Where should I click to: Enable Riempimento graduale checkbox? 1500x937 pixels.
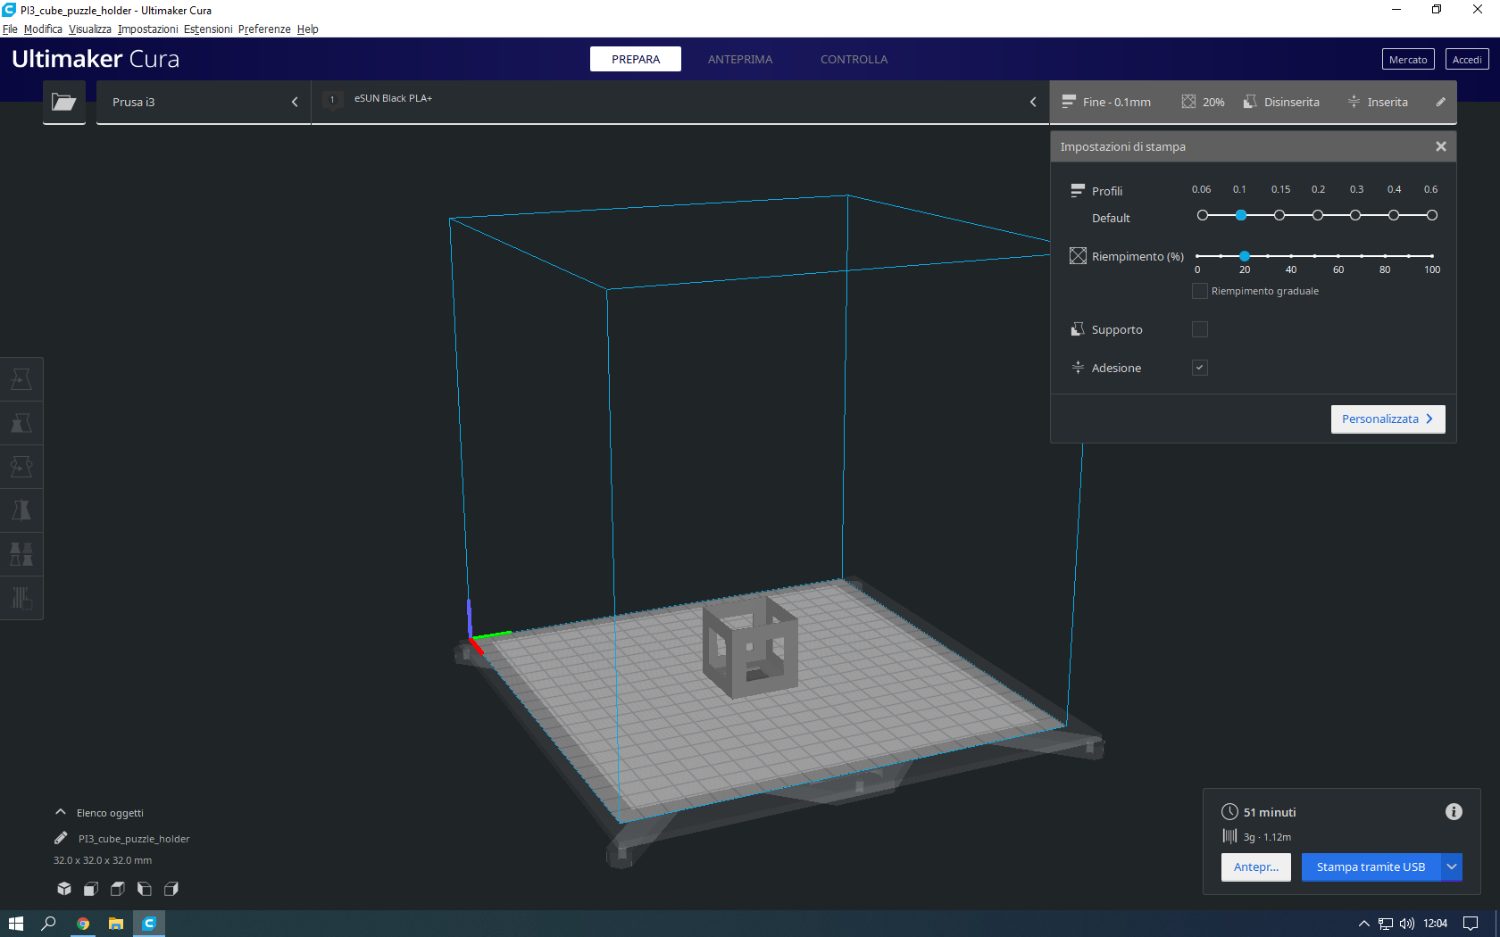pos(1200,291)
